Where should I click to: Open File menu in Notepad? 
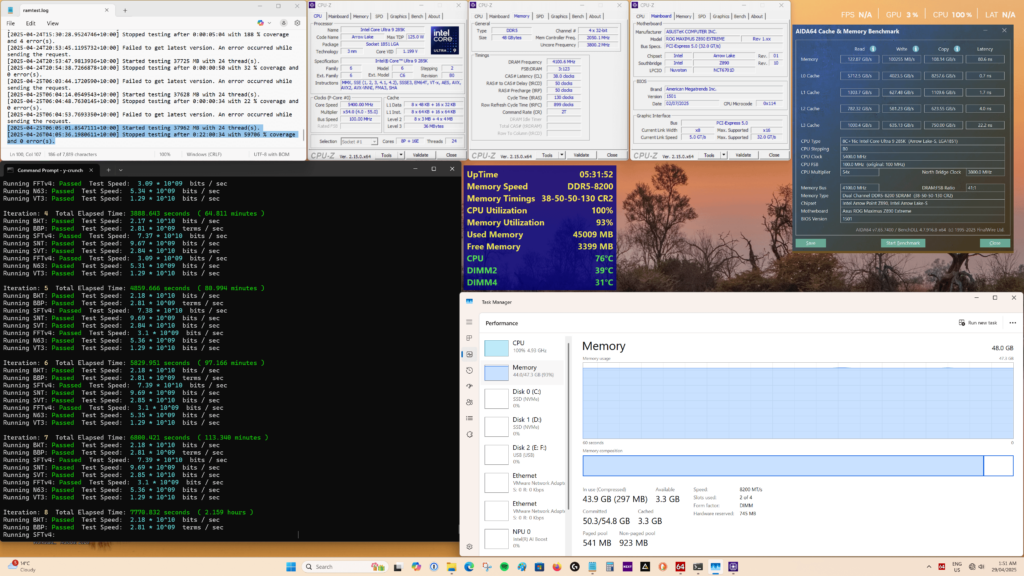tap(10, 23)
